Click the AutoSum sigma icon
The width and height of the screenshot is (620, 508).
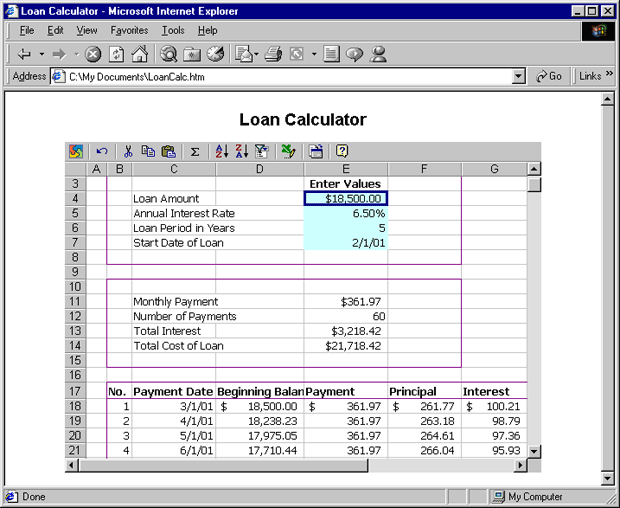(x=195, y=151)
